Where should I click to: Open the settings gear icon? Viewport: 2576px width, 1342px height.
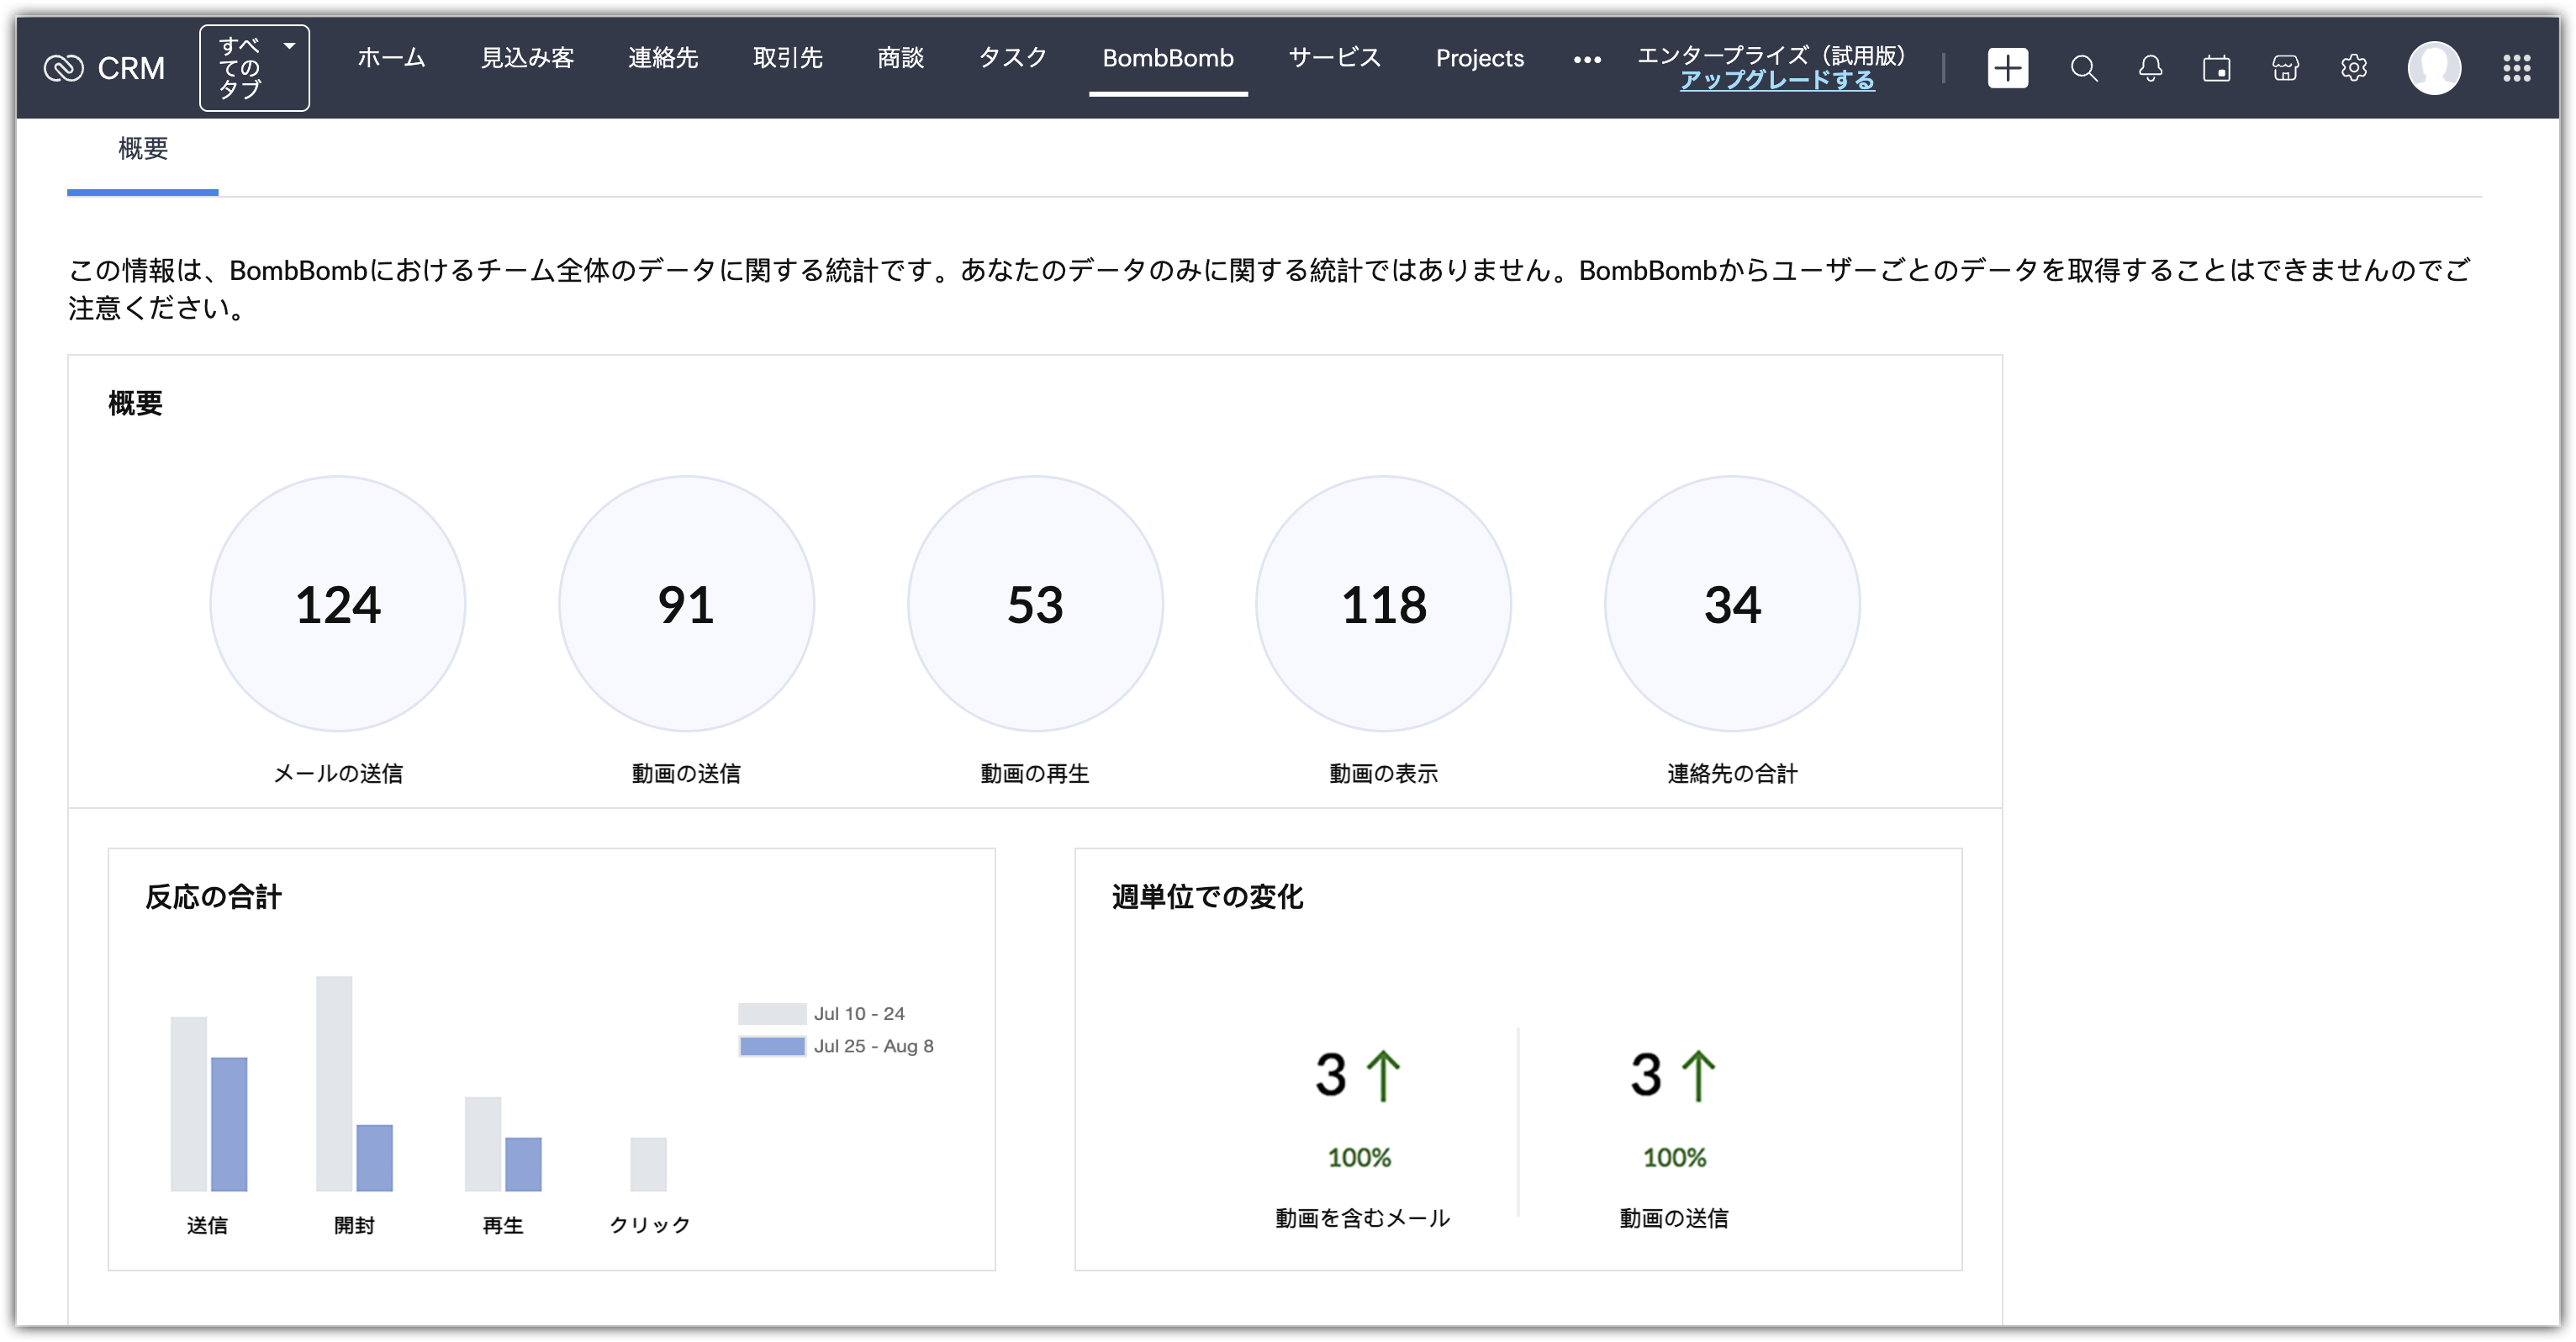coord(2353,68)
